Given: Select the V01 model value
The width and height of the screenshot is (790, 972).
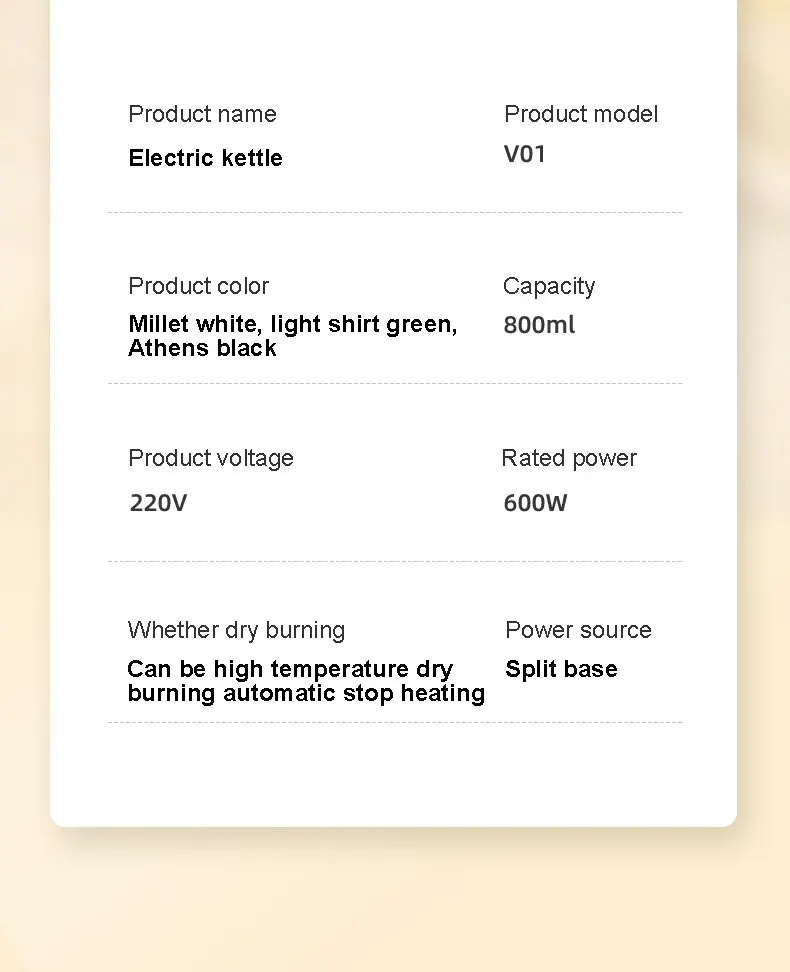Looking at the screenshot, I should click(525, 154).
